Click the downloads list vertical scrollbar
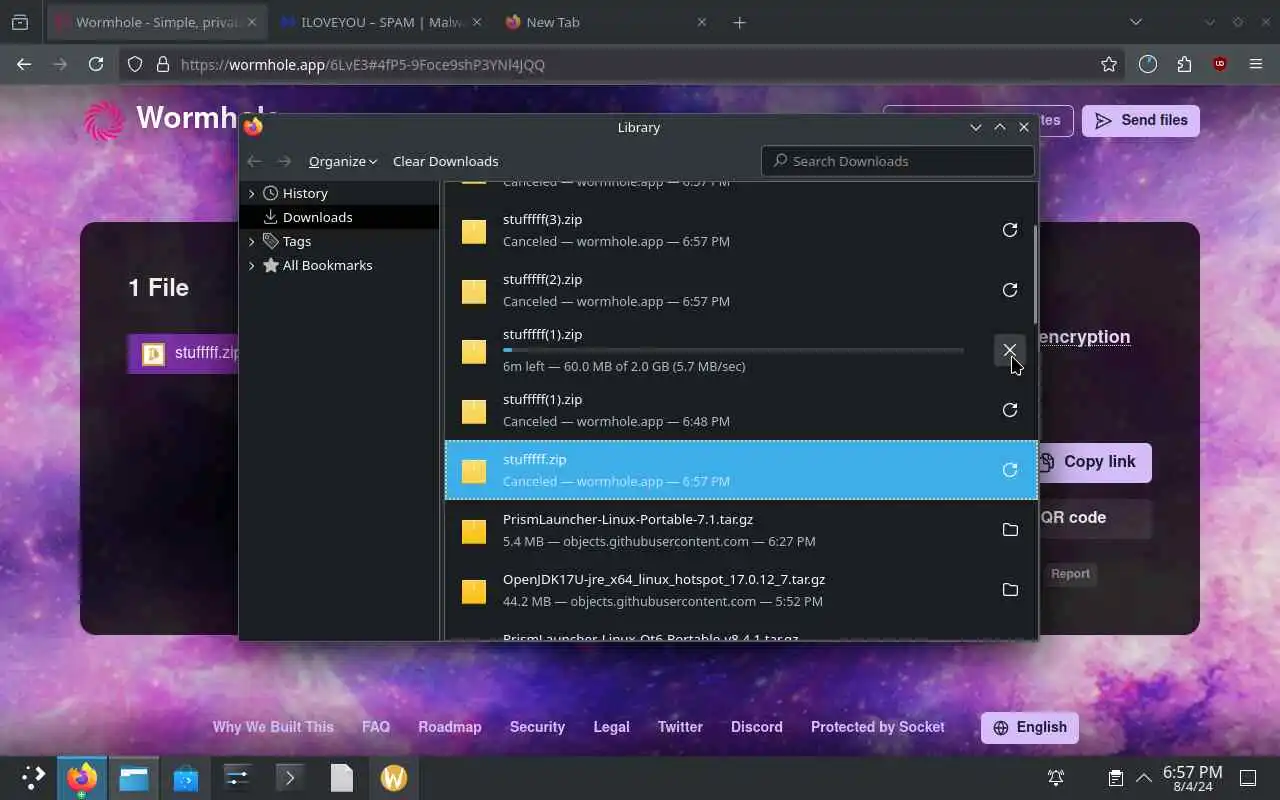Viewport: 1280px width, 800px height. point(1034,275)
